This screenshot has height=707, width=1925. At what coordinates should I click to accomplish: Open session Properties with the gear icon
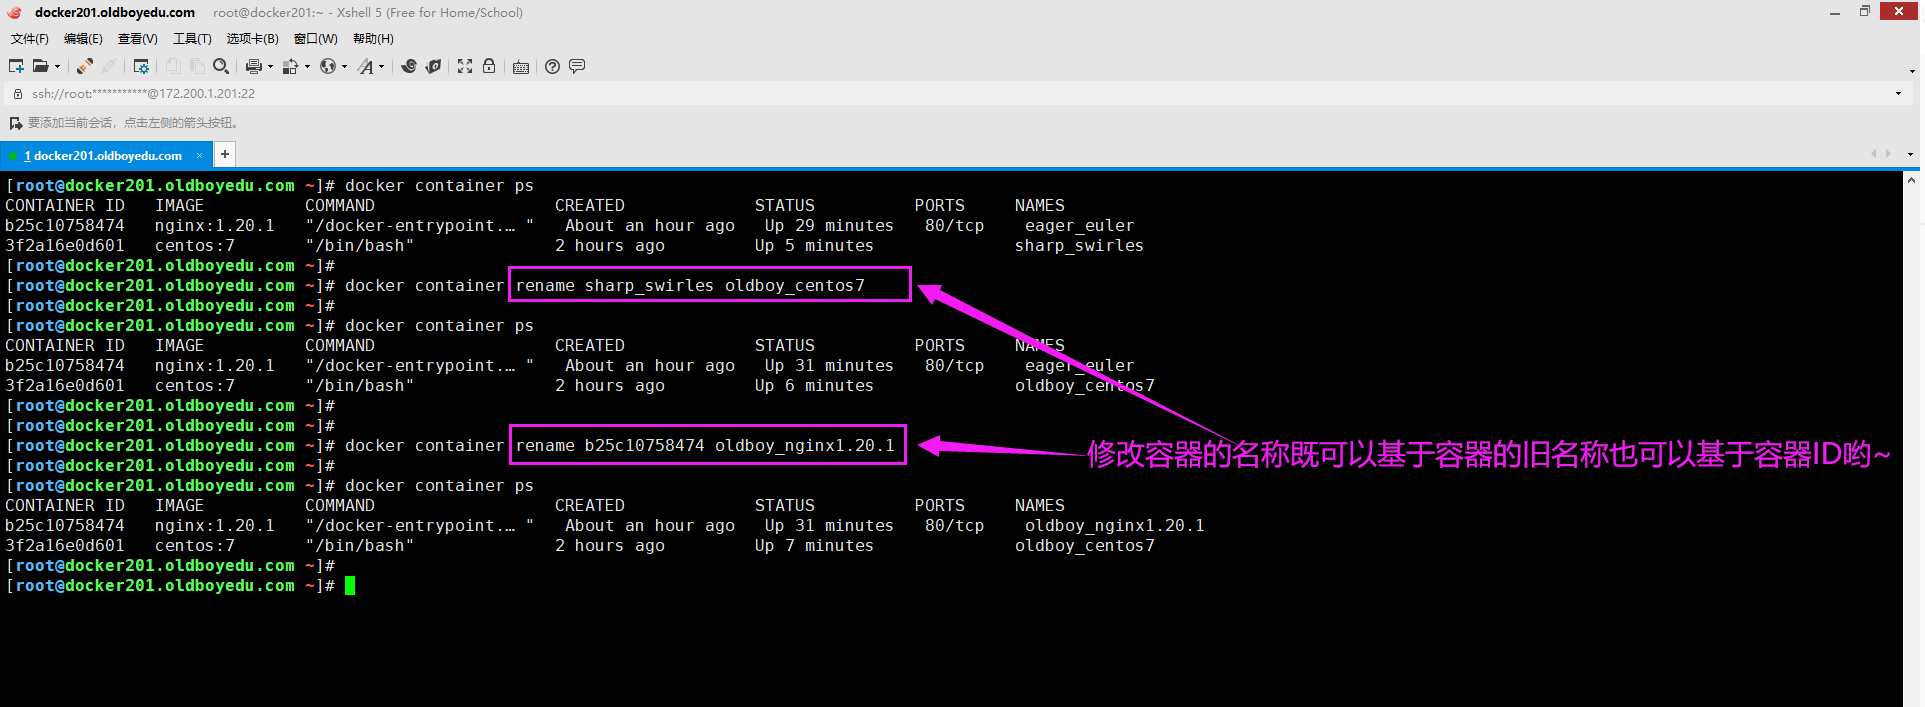click(141, 67)
